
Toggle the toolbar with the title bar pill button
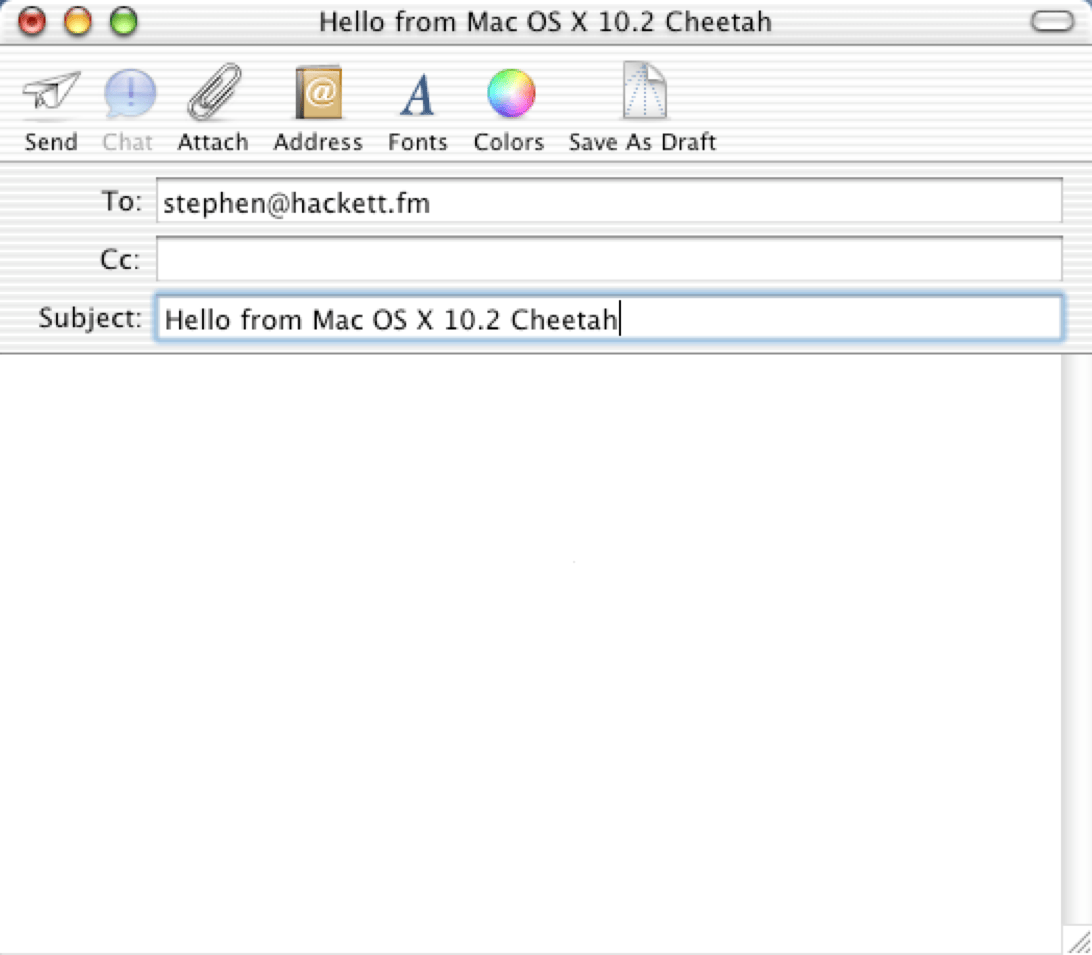1052,22
